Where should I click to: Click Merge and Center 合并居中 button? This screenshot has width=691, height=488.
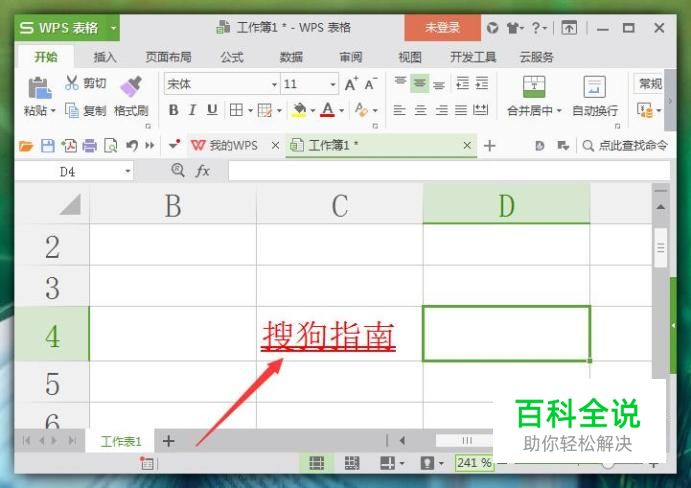pyautogui.click(x=534, y=96)
